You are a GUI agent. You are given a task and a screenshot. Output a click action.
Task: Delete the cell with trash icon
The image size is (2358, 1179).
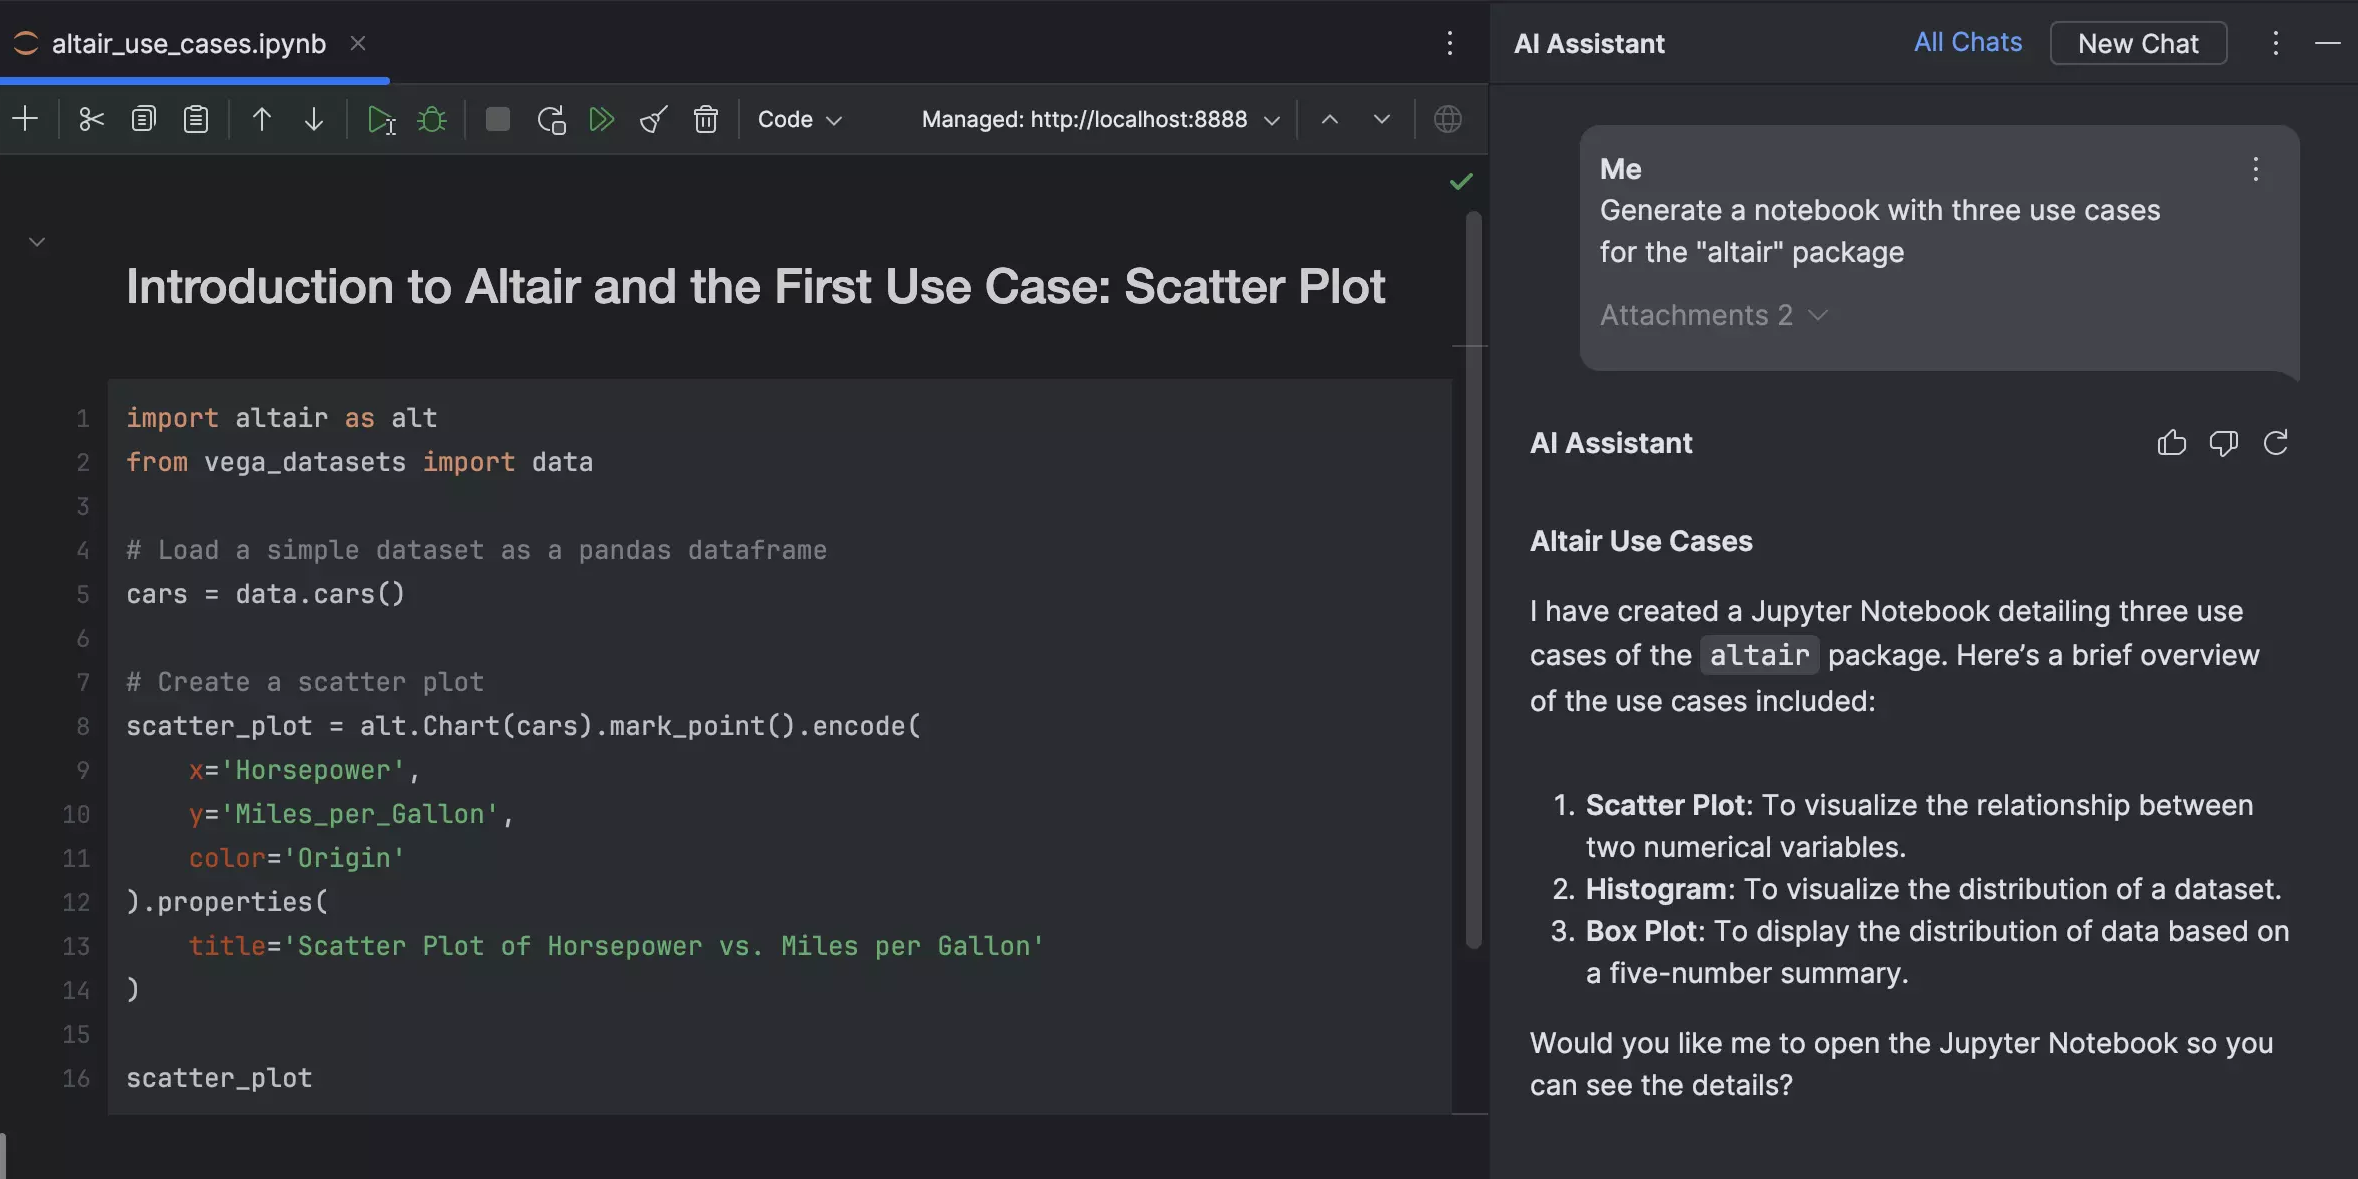706,119
